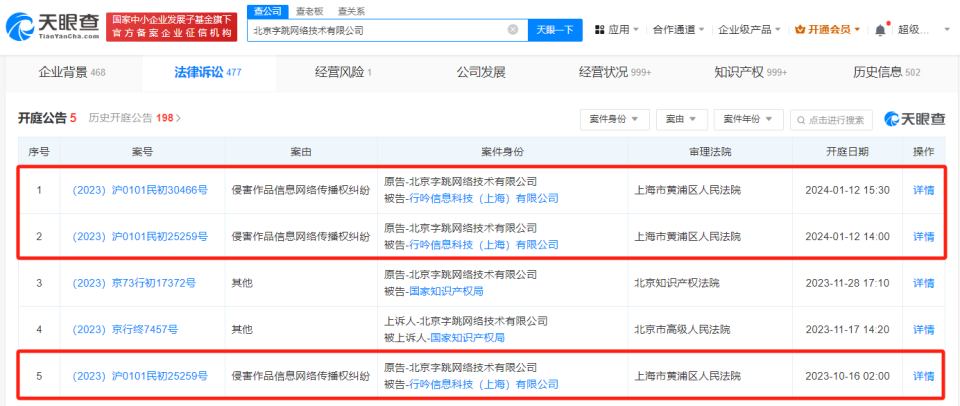Screen dimensions: 960x406
Task: Click date 2024-01-12 15:30 cell
Action: tap(847, 190)
